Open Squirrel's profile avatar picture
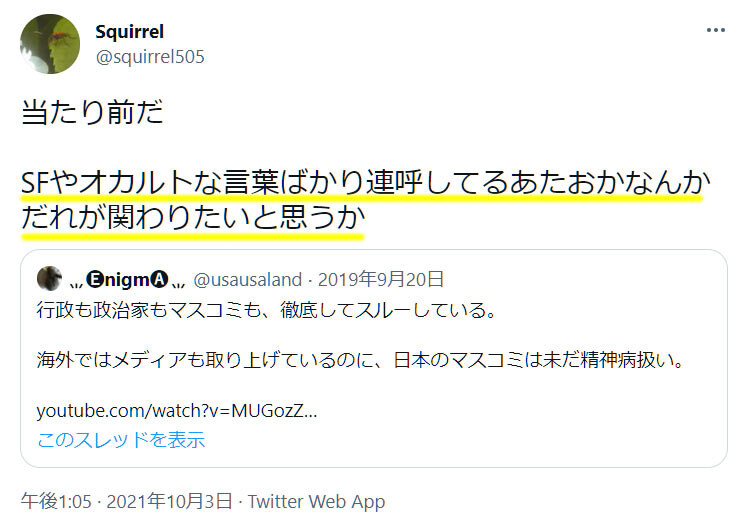 pos(50,44)
